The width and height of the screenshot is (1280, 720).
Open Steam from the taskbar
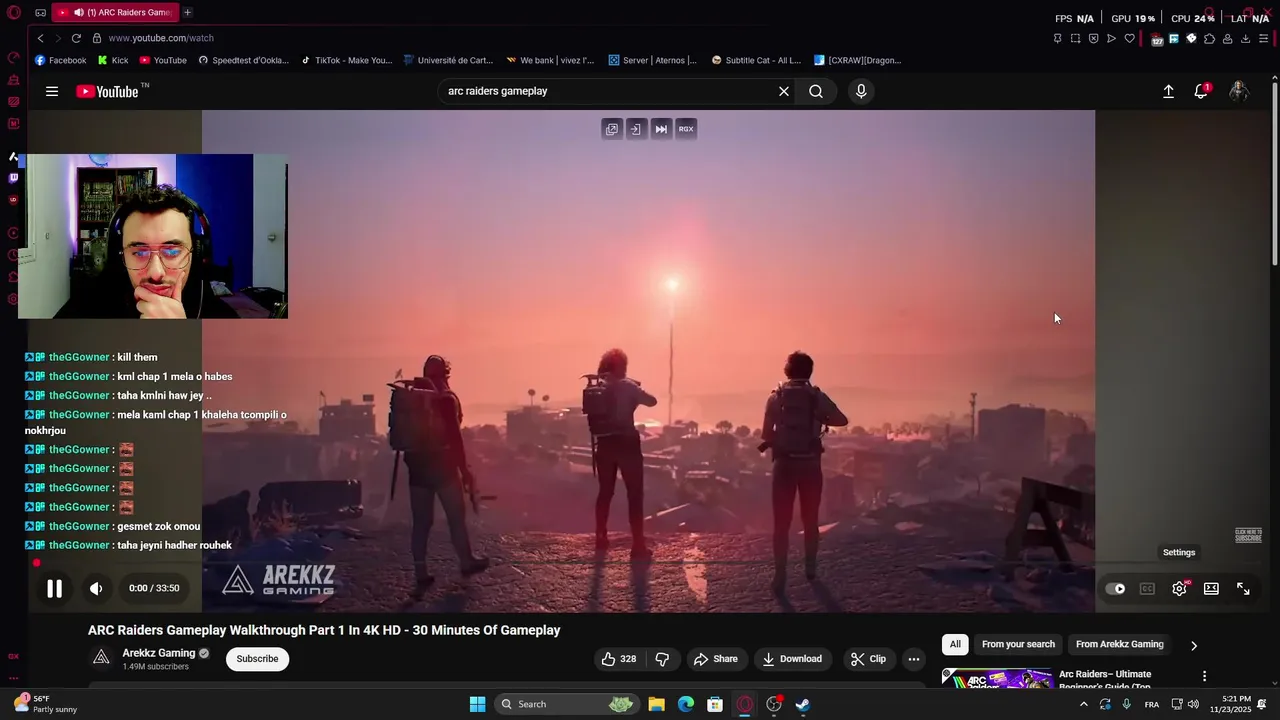[x=802, y=704]
